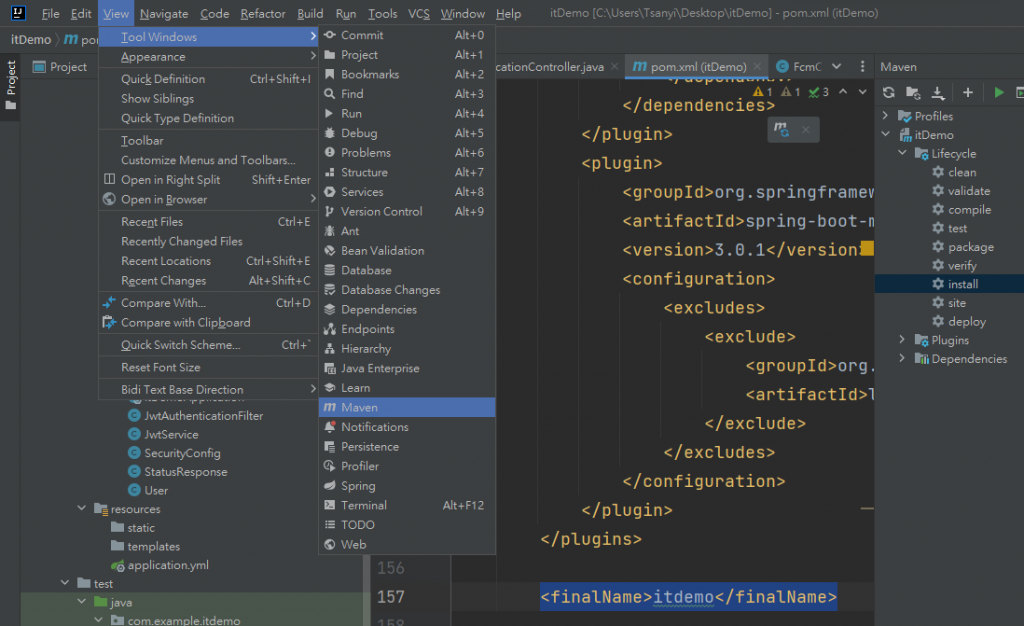Click Reload All Maven Projects icon
Viewport: 1024px width, 626px height.
coord(888,93)
